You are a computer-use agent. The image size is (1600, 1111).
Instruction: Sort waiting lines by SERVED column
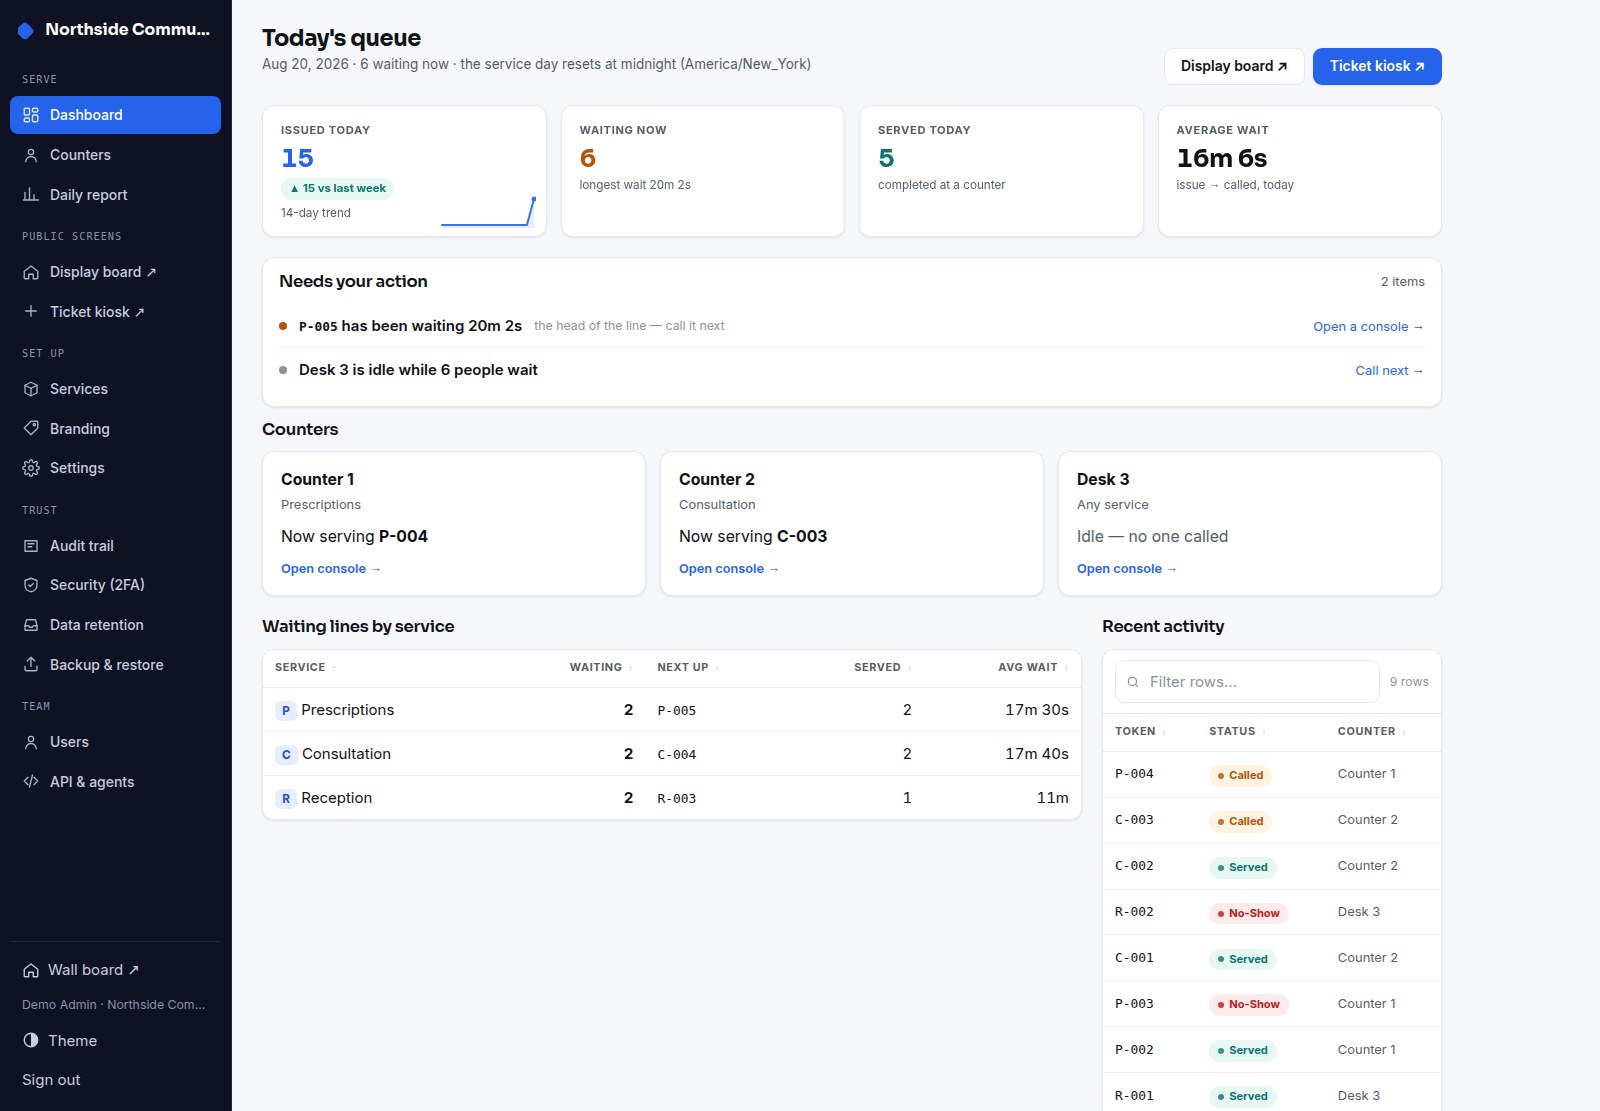tap(882, 667)
